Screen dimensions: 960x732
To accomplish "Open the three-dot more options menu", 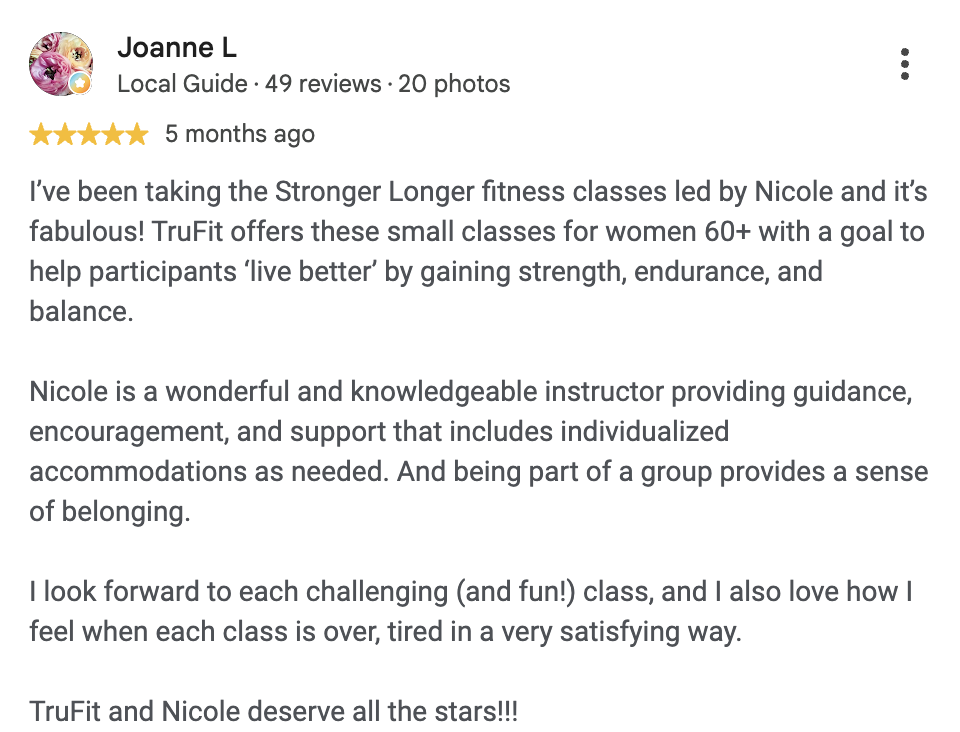I will (904, 64).
